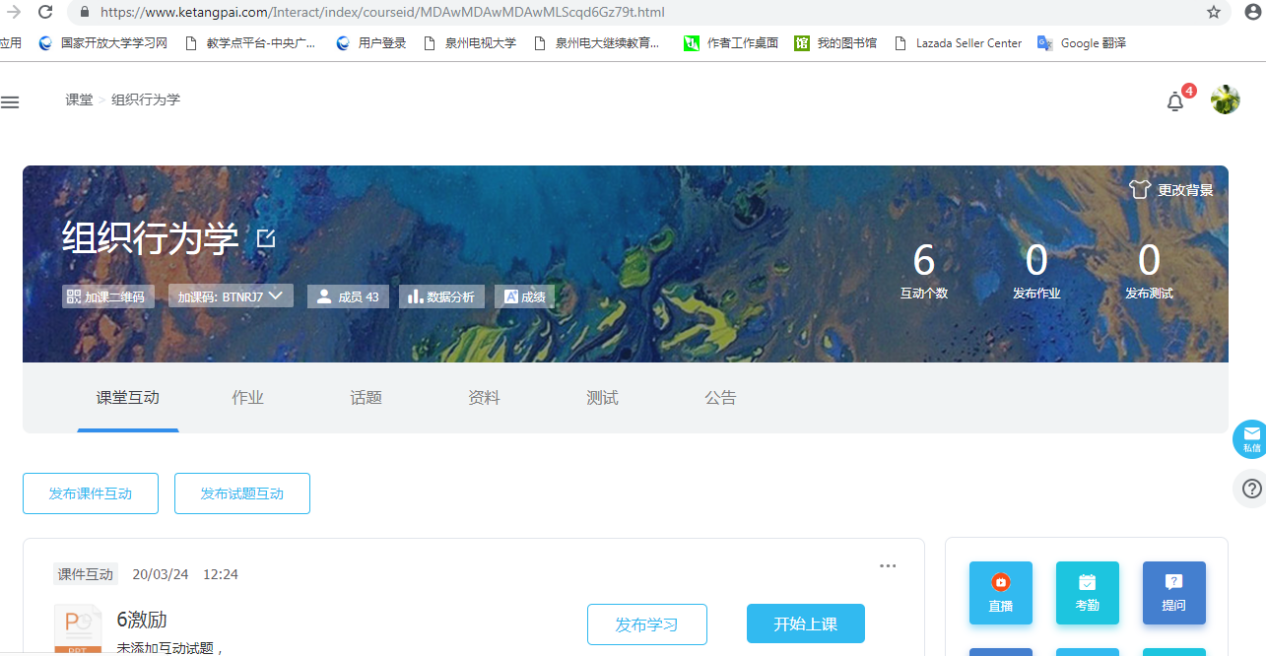Show the 加课二维码 QR code

pos(107,297)
